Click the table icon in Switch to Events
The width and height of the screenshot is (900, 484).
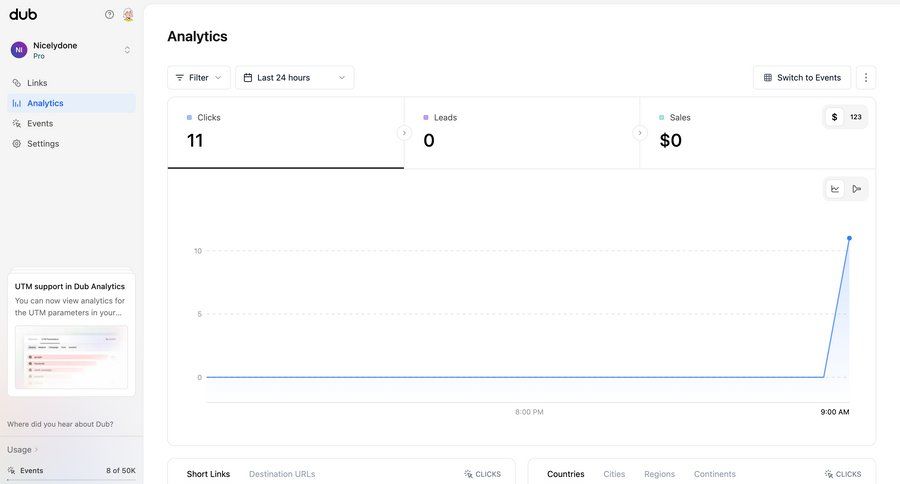pos(767,78)
